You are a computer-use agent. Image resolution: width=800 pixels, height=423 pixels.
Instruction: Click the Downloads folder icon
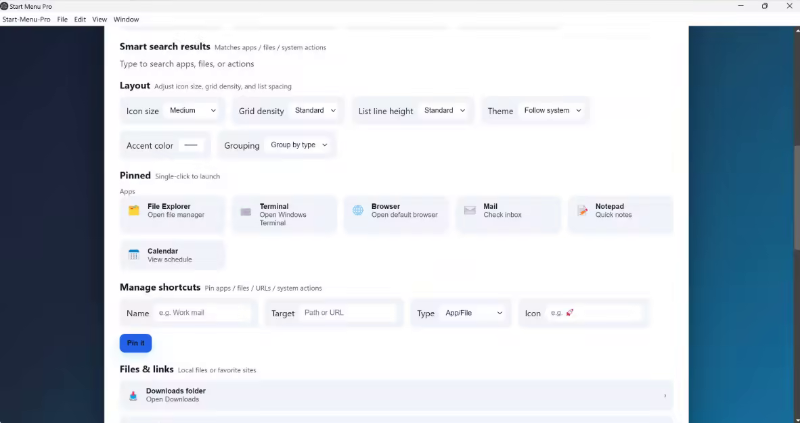[x=133, y=395]
